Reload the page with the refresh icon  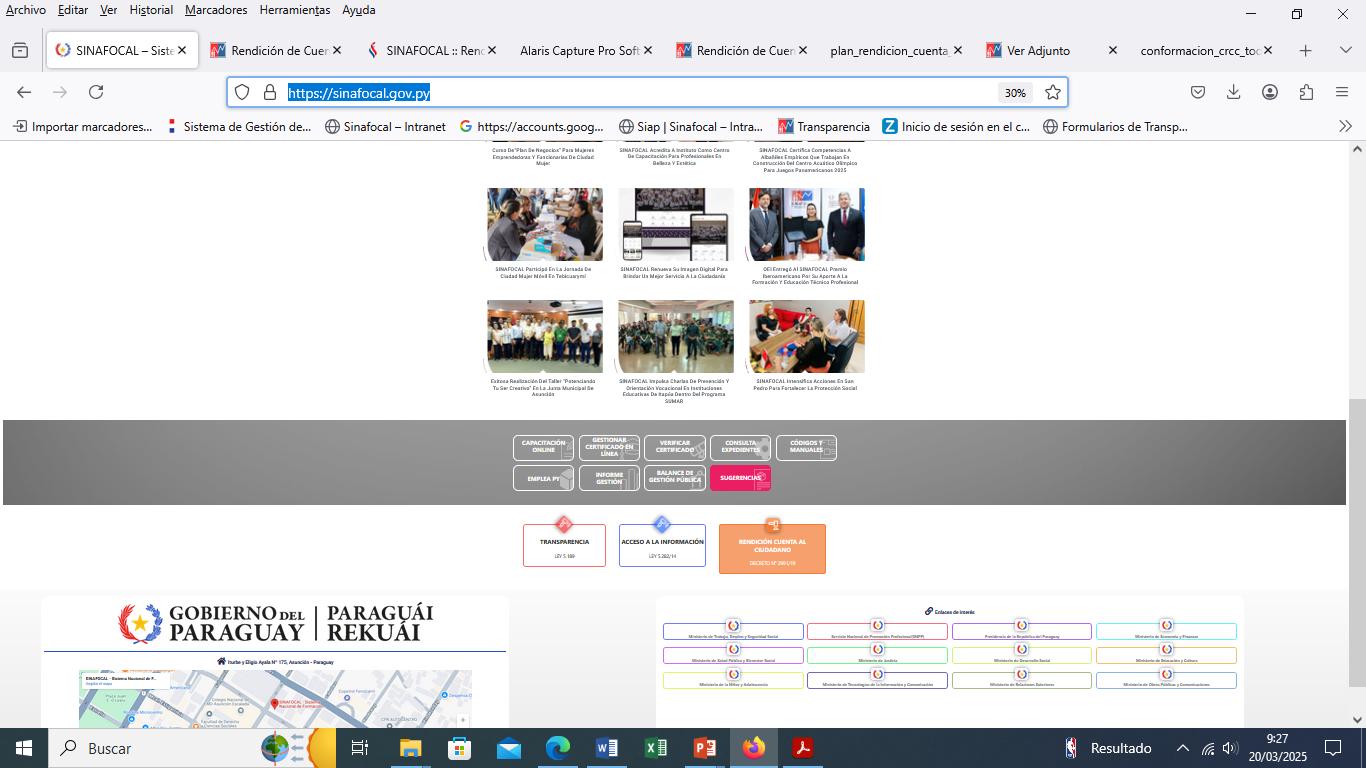[x=96, y=92]
